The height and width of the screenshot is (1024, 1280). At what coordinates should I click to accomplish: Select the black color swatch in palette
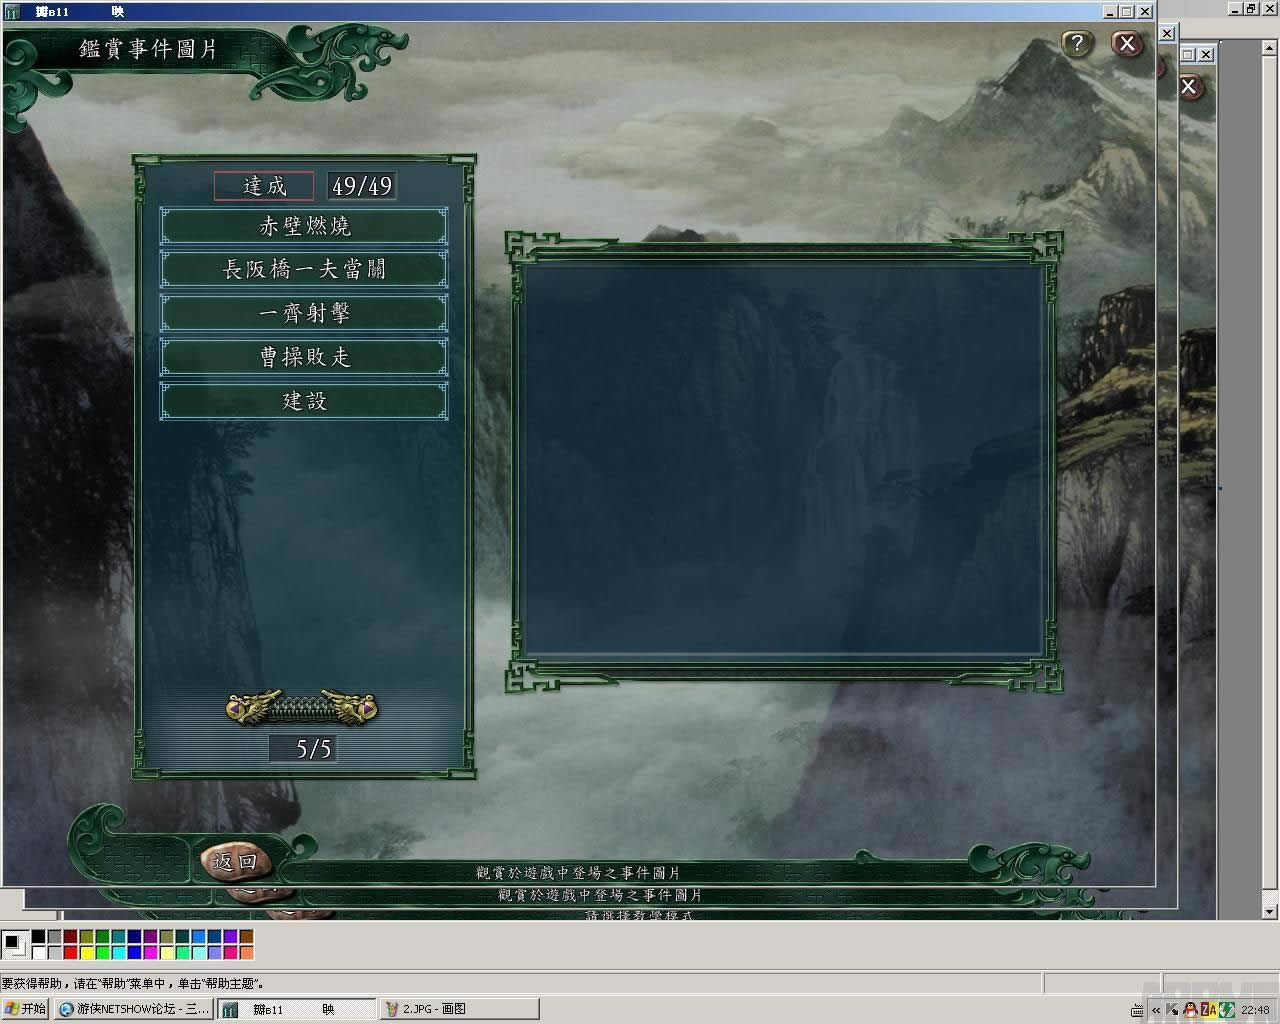(38, 937)
